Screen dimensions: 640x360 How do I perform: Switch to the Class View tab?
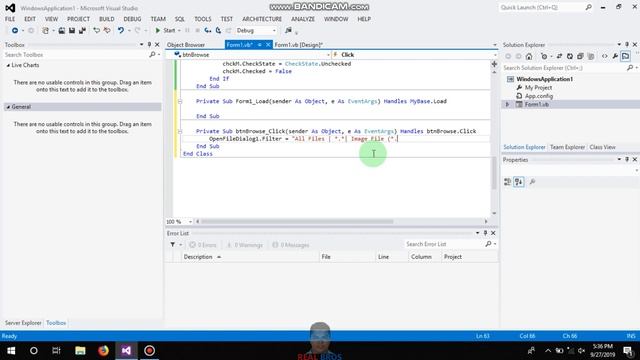602,147
